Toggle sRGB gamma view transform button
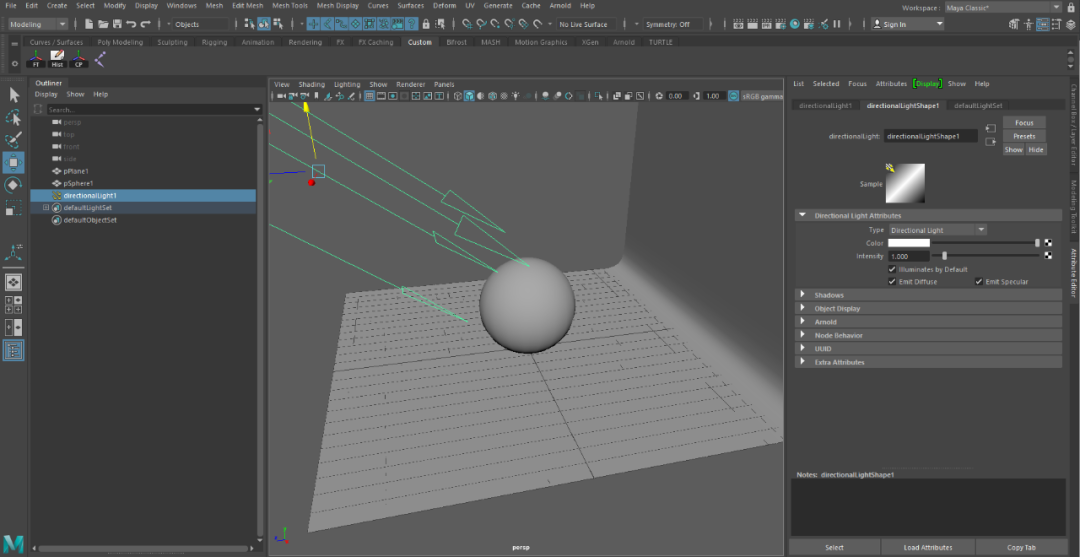This screenshot has width=1080, height=557. pos(734,96)
